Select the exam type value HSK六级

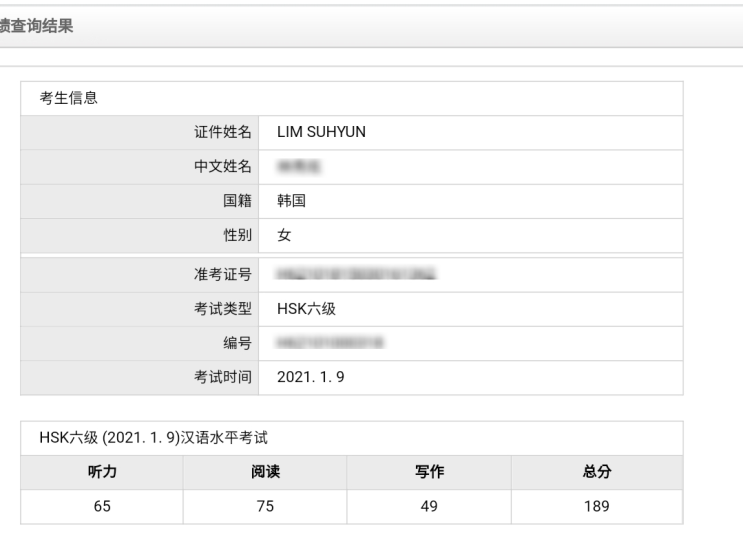(x=306, y=309)
